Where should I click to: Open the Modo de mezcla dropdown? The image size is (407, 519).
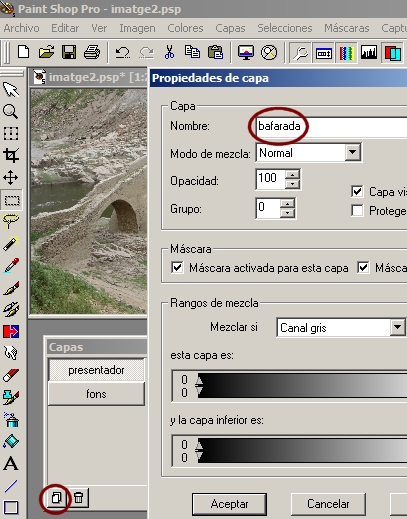[353, 153]
